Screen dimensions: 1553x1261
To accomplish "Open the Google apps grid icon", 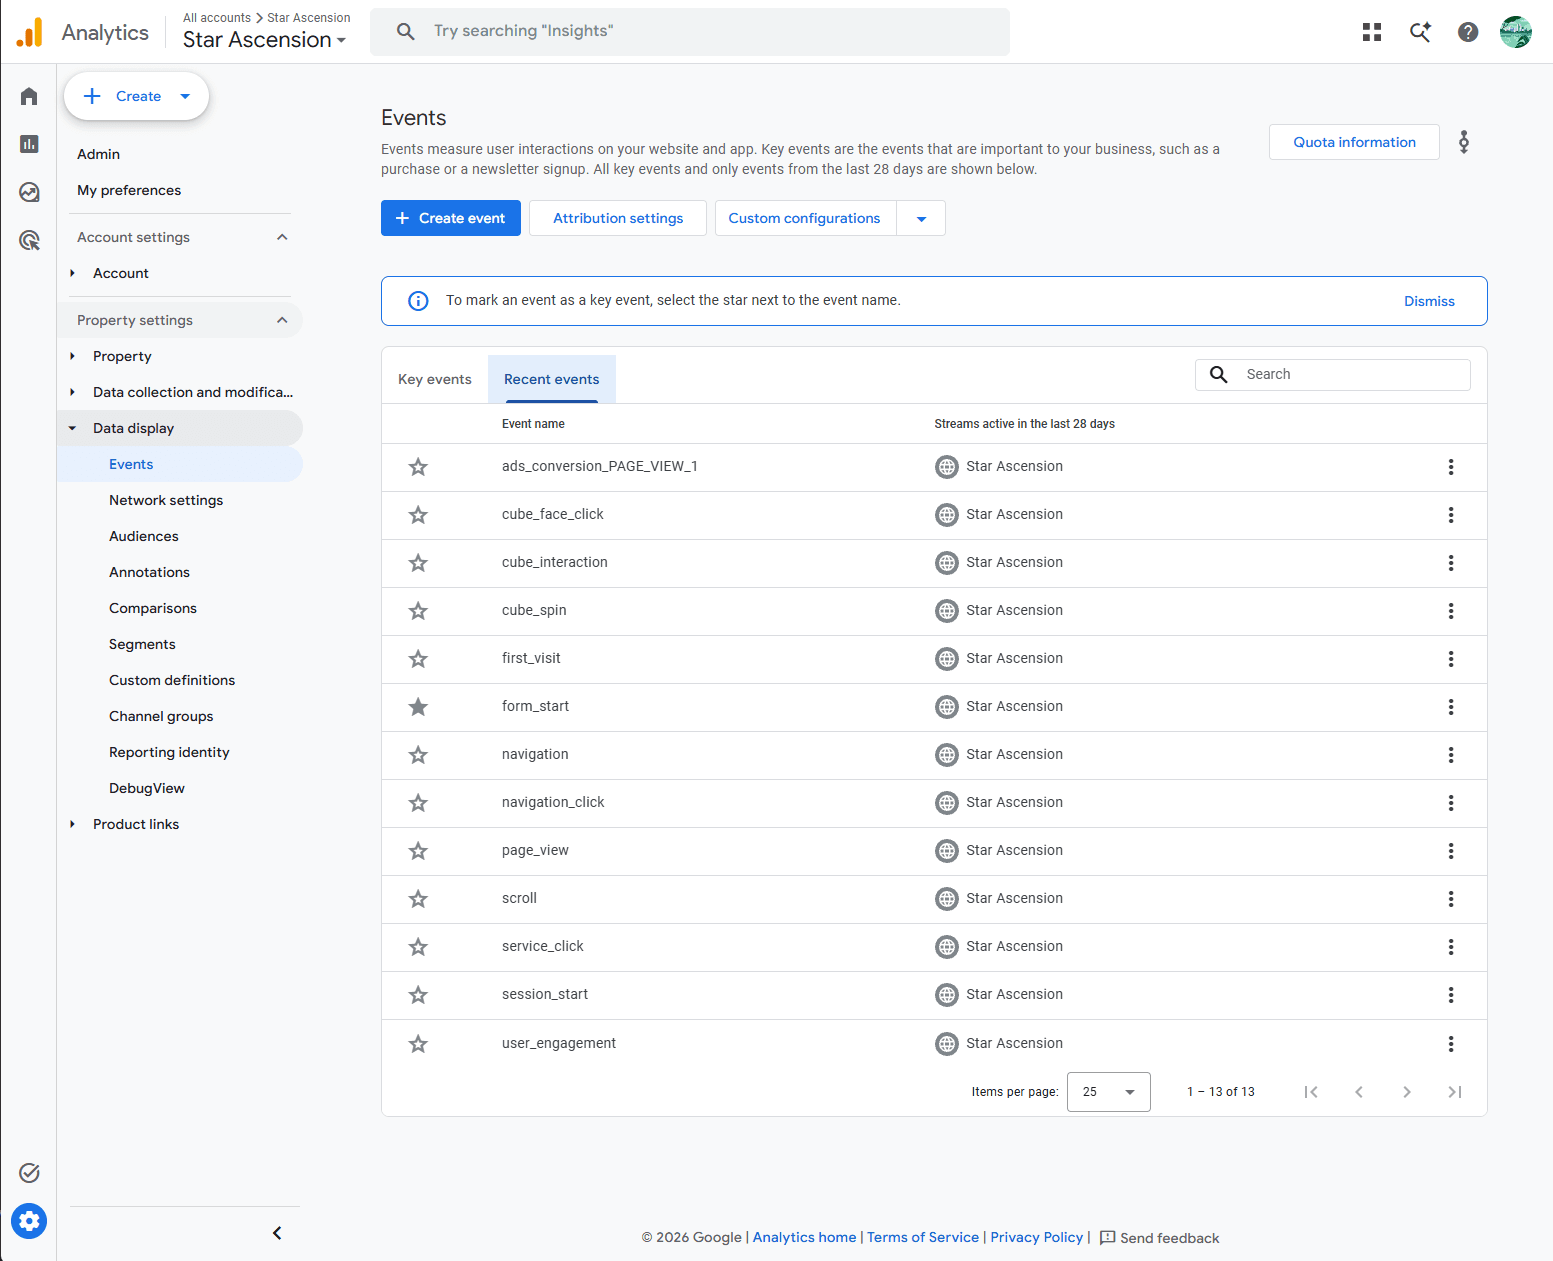I will (x=1372, y=32).
